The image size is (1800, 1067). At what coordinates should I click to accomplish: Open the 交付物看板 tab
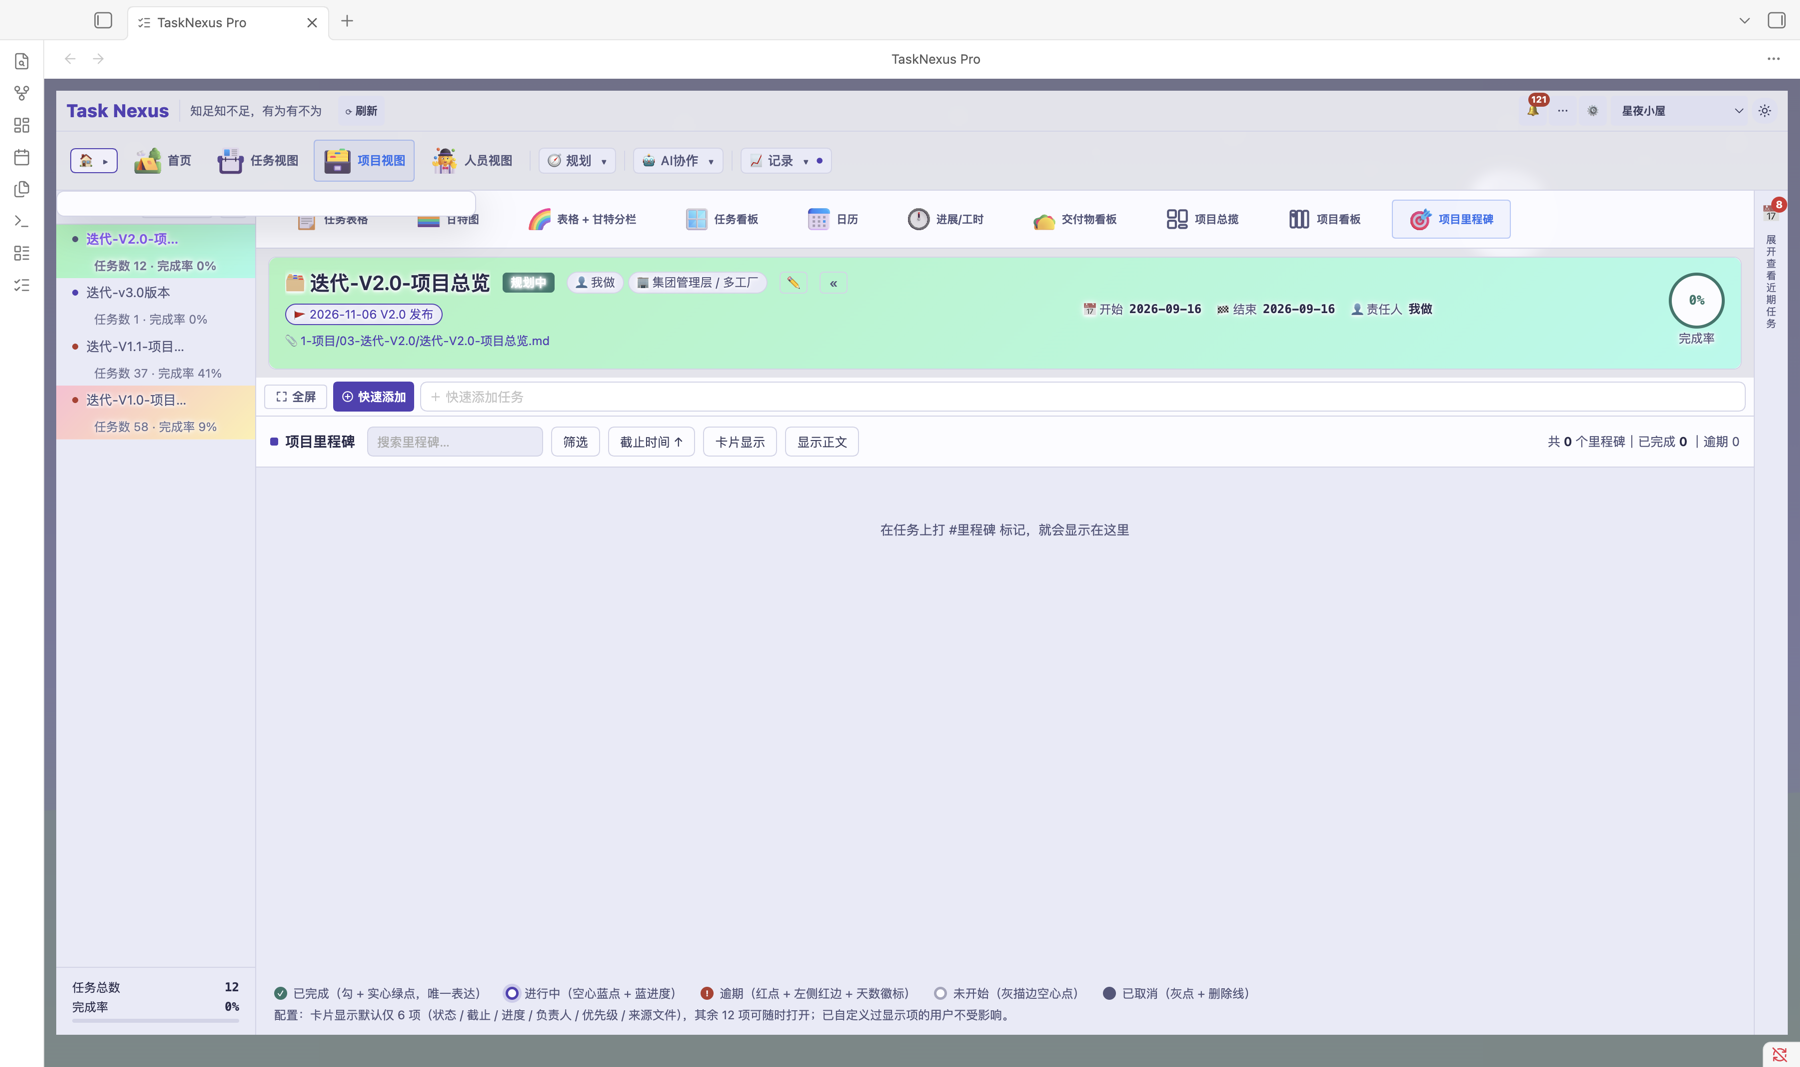(x=1075, y=219)
